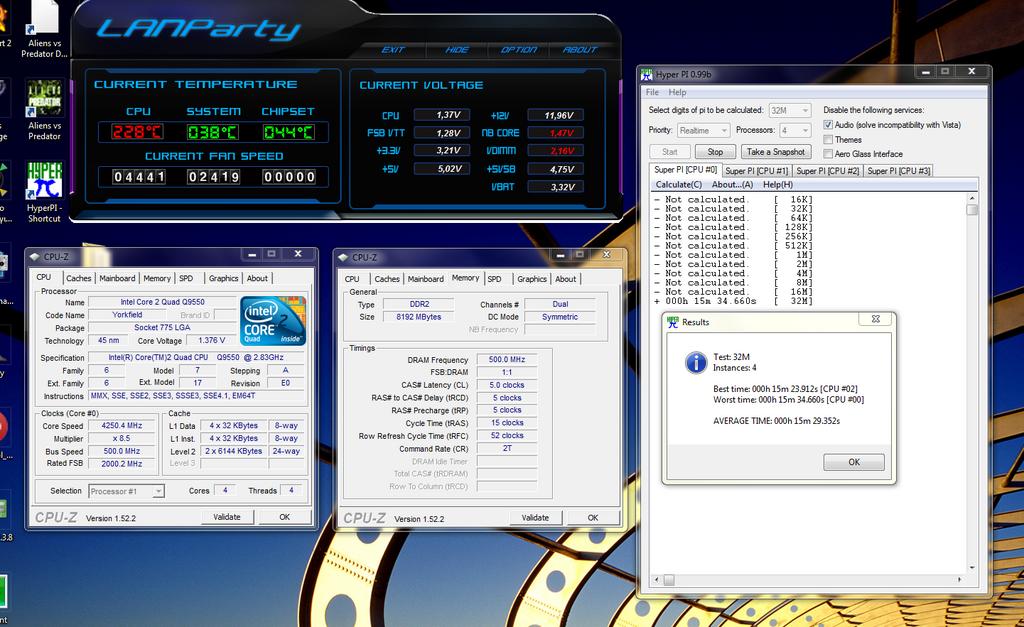Select the Super PI [CPU #0] tab

(x=686, y=170)
